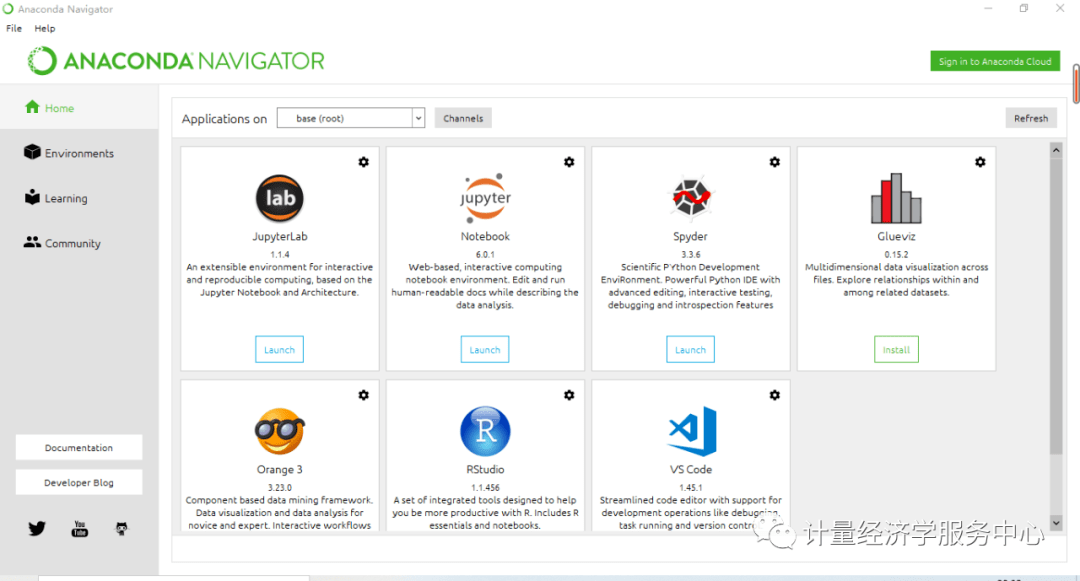The width and height of the screenshot is (1080, 581).
Task: Open Spyder card gear options
Action: [x=775, y=162]
